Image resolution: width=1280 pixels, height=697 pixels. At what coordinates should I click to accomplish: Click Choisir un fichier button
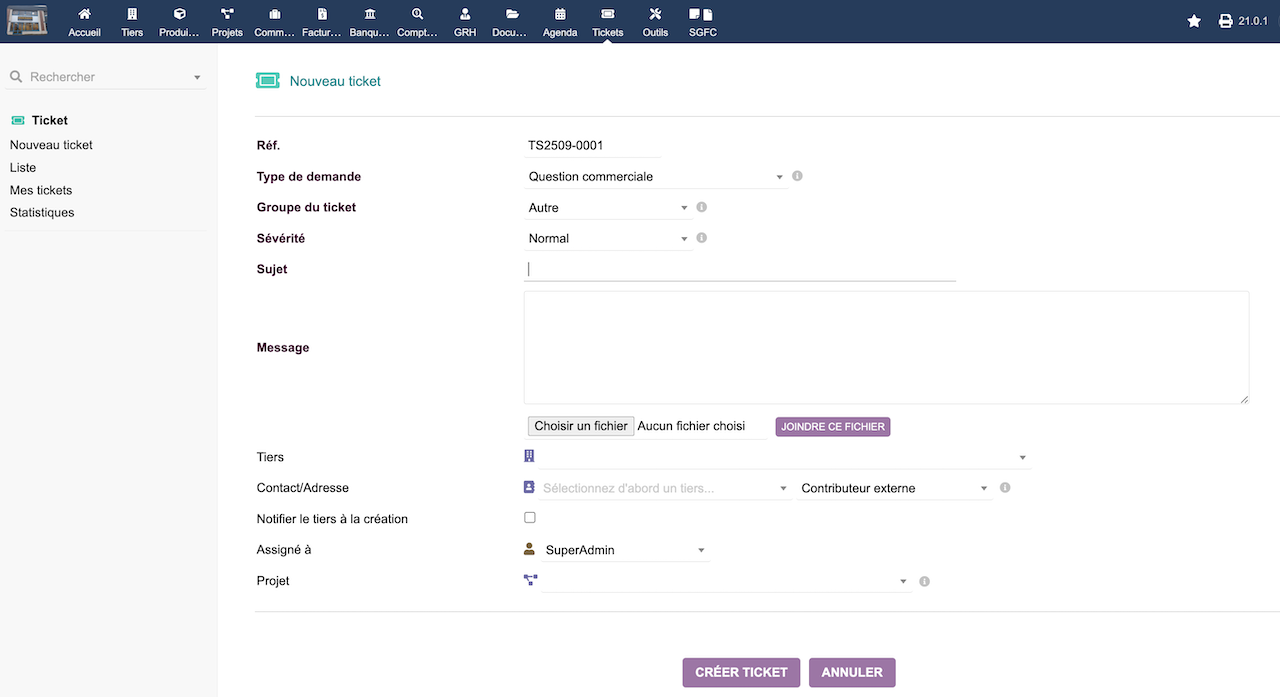(x=581, y=426)
